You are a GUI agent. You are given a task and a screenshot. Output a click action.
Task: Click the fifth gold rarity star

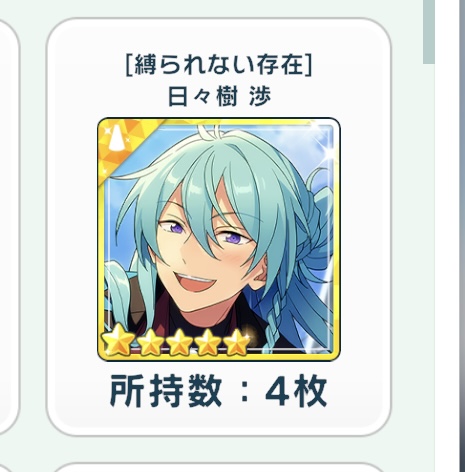[x=237, y=341]
